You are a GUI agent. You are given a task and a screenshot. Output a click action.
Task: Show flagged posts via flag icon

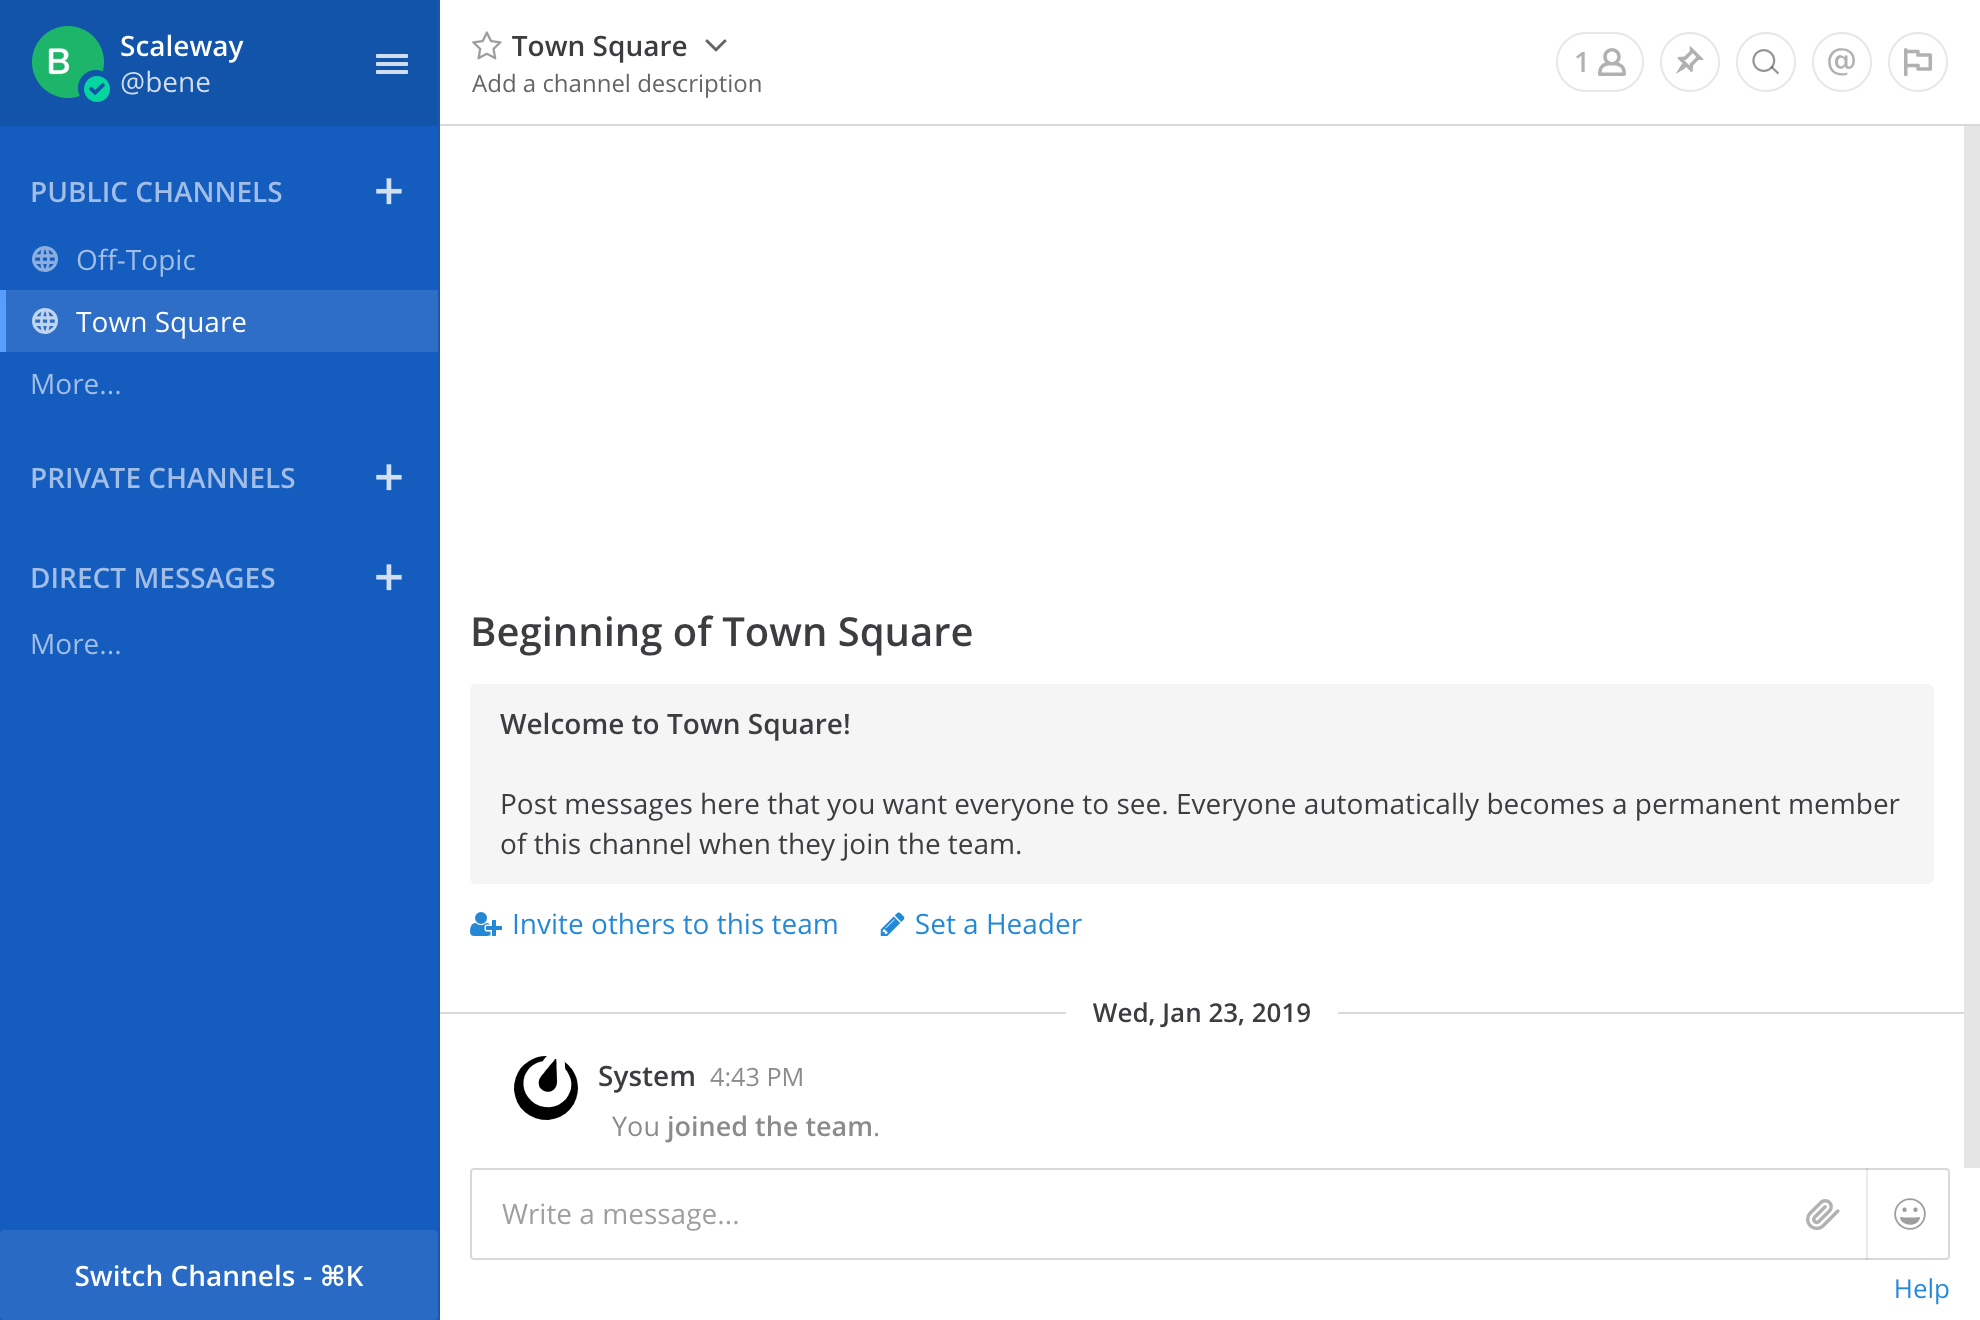pos(1917,62)
